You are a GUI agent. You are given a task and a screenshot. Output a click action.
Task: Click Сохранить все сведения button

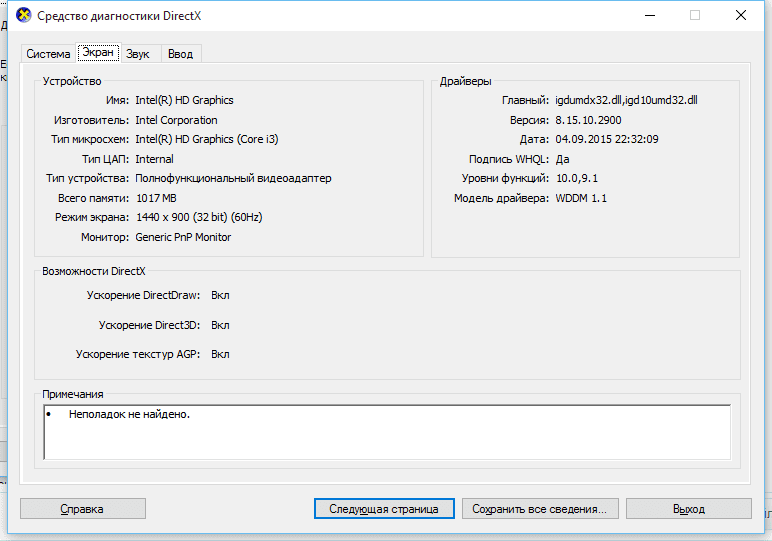pyautogui.click(x=540, y=509)
